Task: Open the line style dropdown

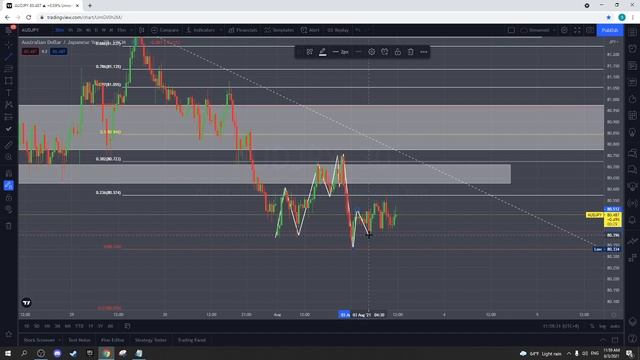Action: pos(358,52)
